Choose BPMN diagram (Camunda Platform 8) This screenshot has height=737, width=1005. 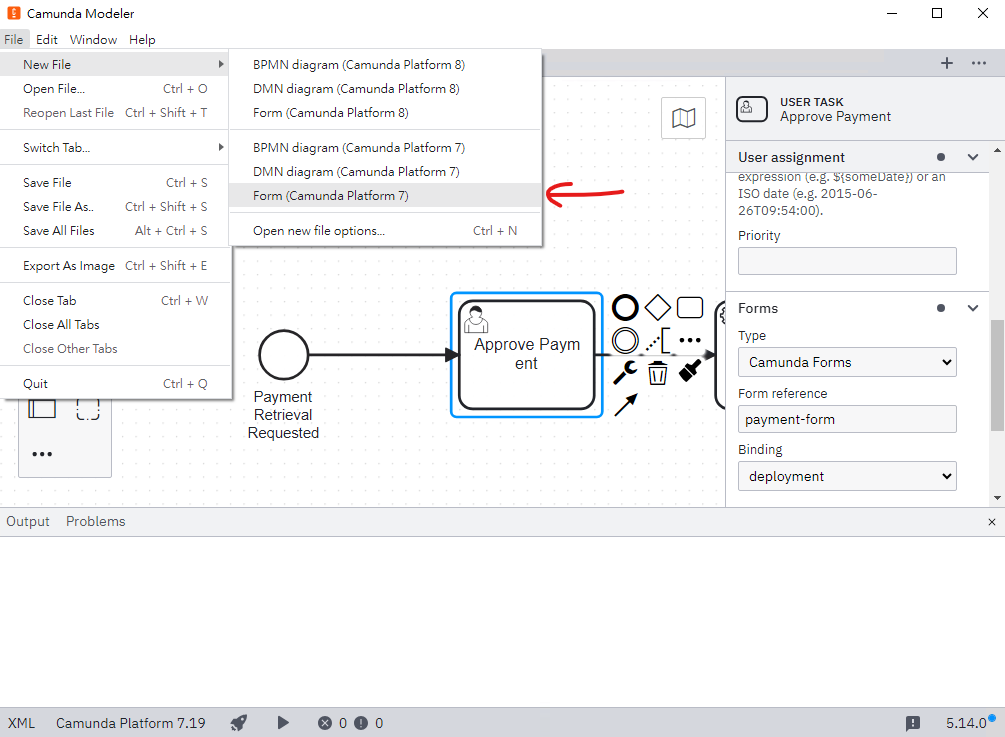[385, 64]
